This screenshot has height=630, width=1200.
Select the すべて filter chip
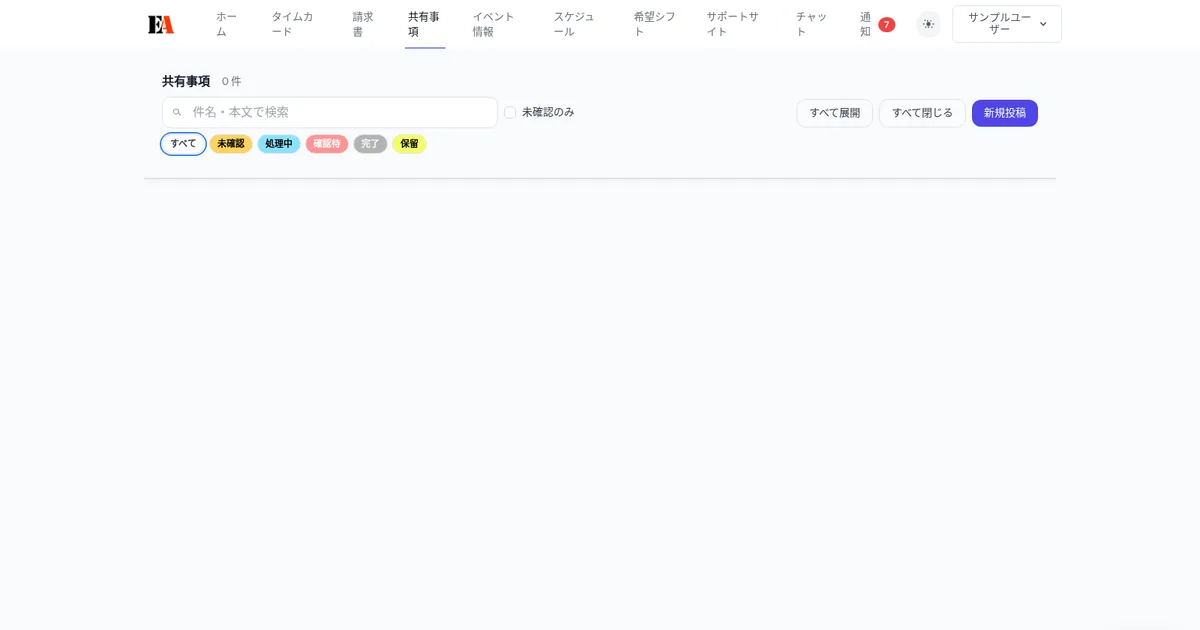183,144
